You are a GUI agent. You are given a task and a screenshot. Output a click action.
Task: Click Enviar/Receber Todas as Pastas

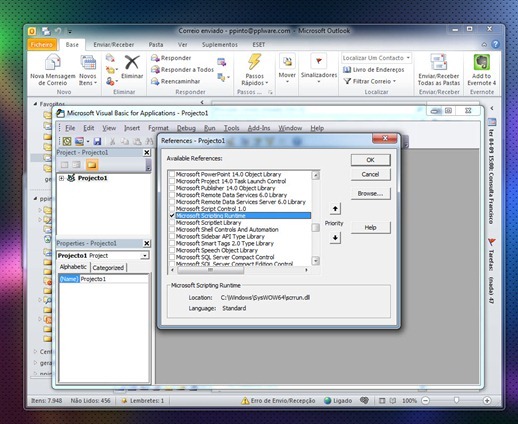click(x=439, y=70)
